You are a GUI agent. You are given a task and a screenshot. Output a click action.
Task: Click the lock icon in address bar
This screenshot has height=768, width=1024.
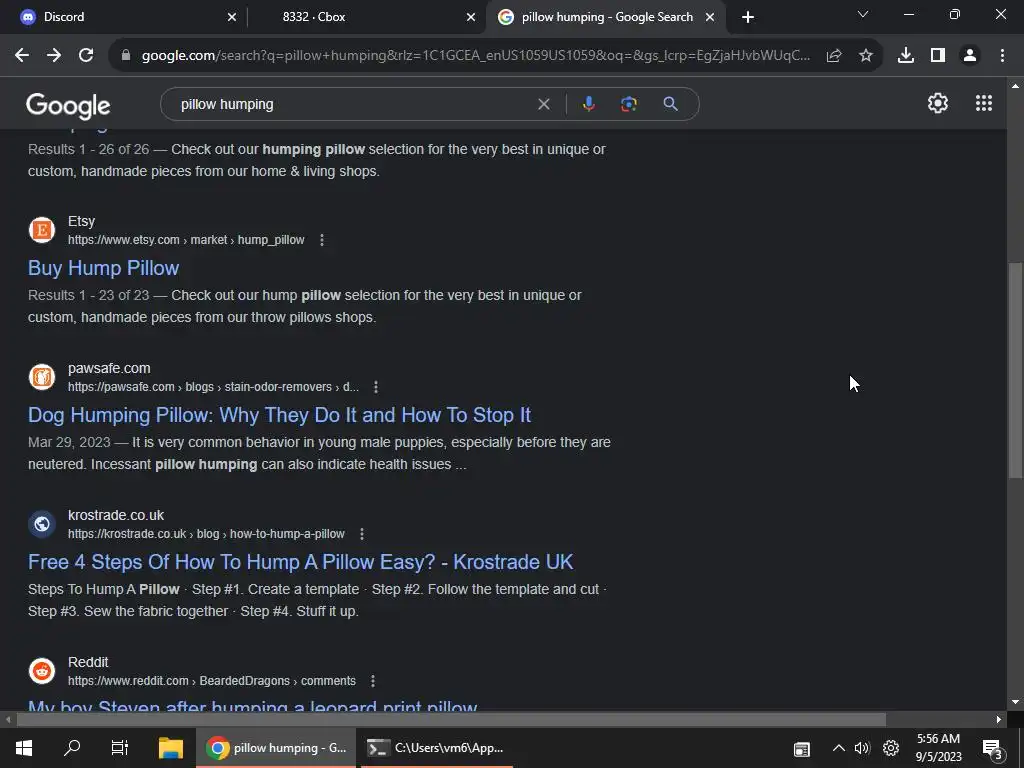coord(126,56)
